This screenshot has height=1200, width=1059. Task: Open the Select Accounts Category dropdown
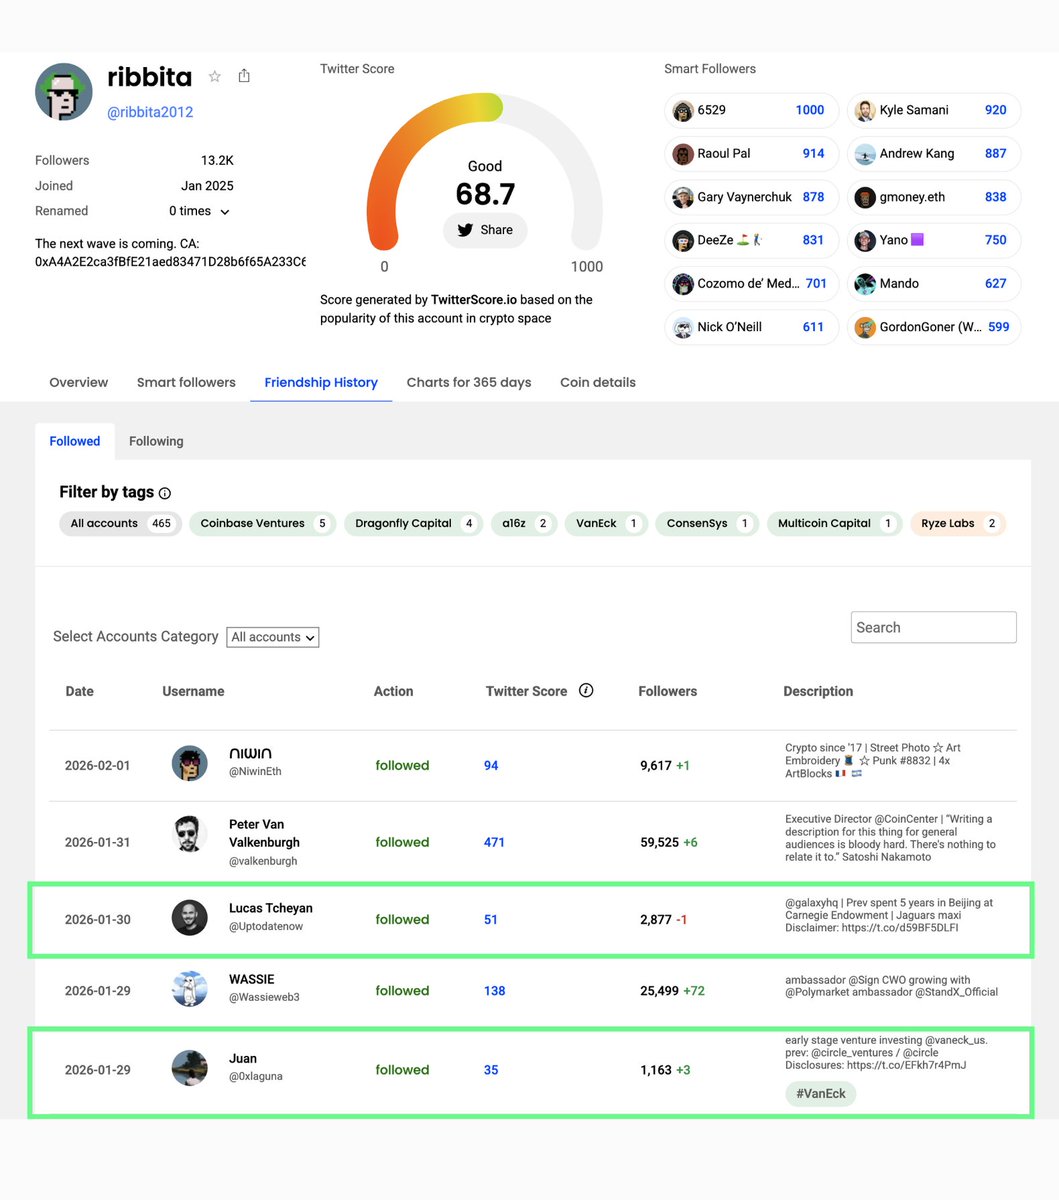click(x=273, y=637)
